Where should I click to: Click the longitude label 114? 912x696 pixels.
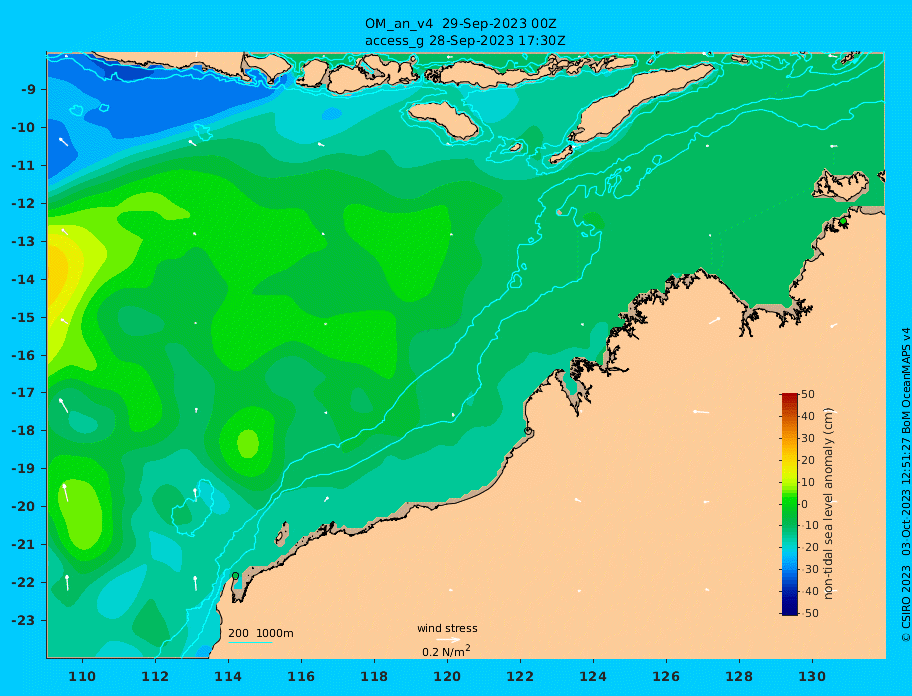tap(228, 676)
